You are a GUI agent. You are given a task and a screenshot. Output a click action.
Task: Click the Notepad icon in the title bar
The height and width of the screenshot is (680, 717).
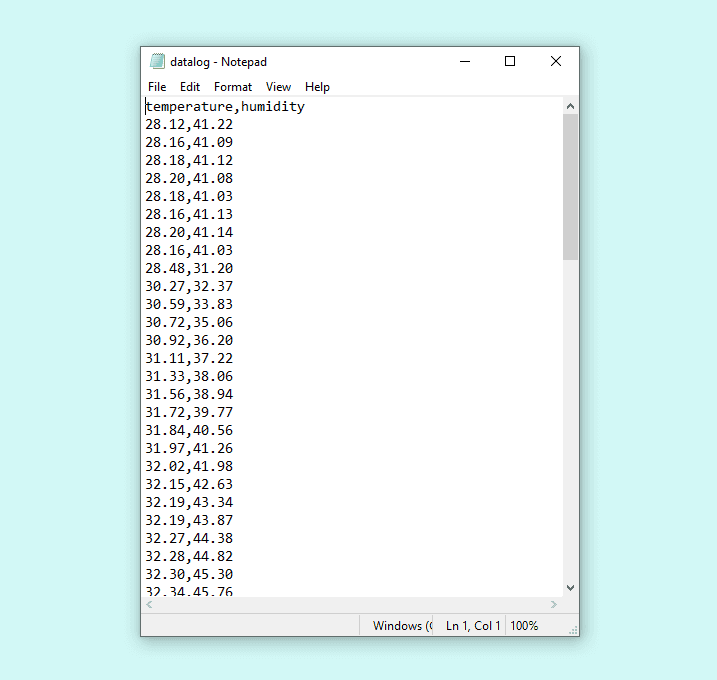[157, 62]
